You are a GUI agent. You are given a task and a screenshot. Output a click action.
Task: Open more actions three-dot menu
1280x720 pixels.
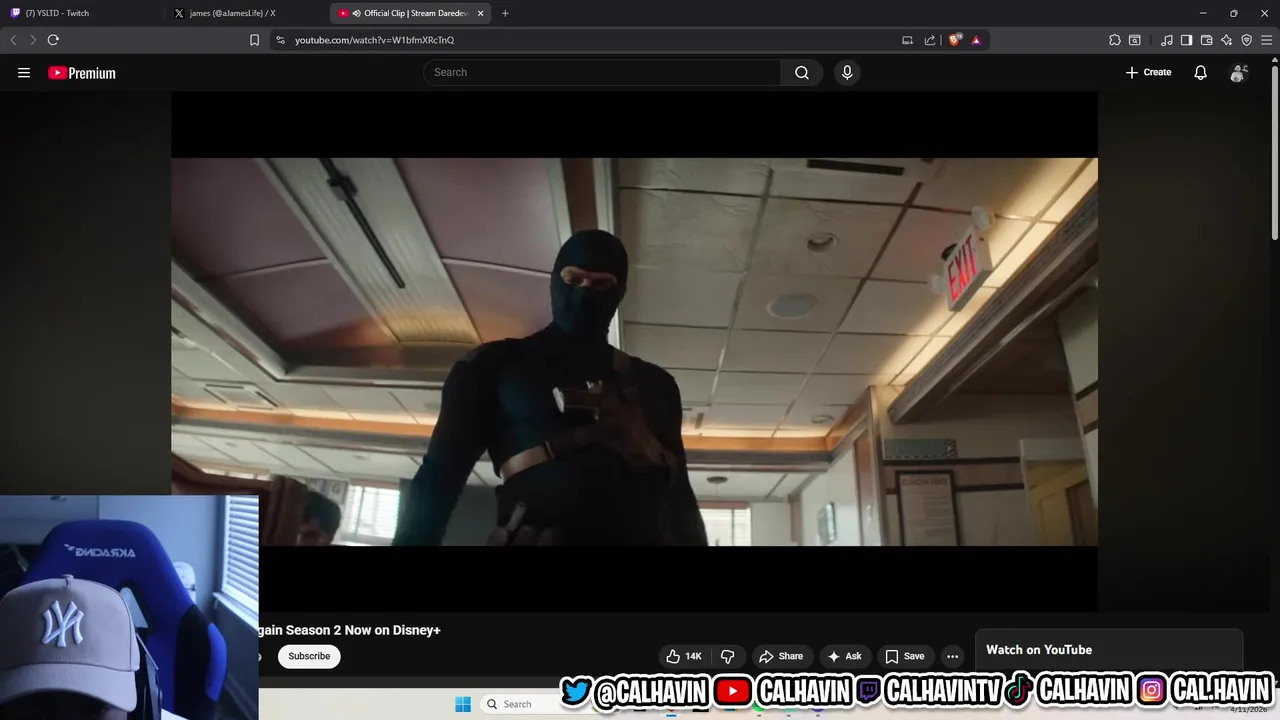[x=952, y=656]
